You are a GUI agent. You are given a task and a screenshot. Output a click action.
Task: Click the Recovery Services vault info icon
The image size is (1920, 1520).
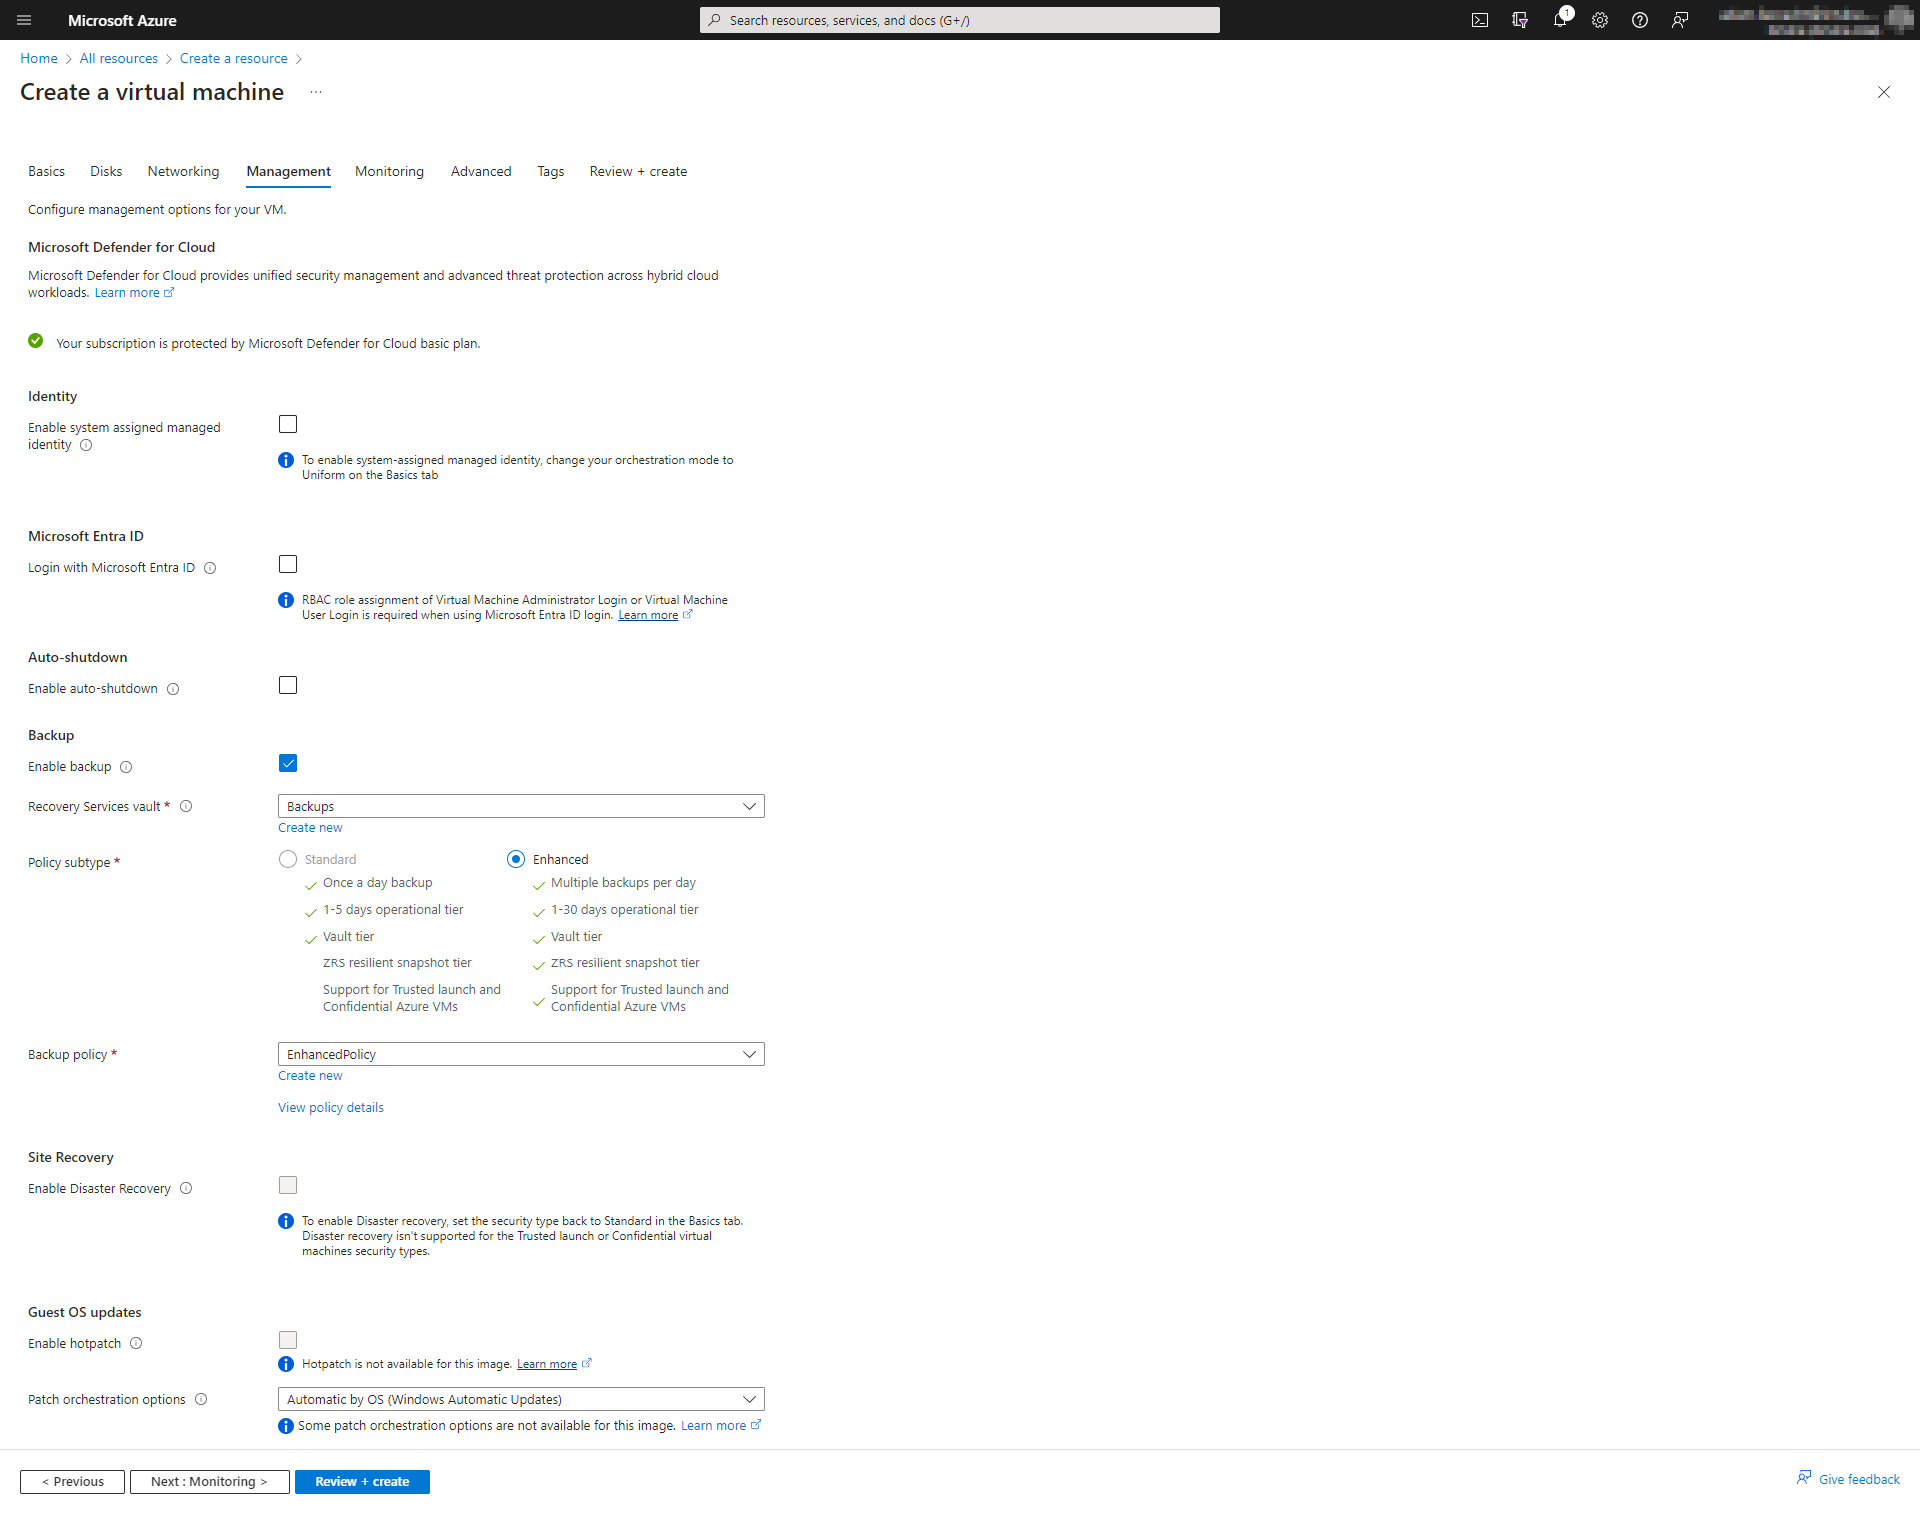[x=185, y=806]
